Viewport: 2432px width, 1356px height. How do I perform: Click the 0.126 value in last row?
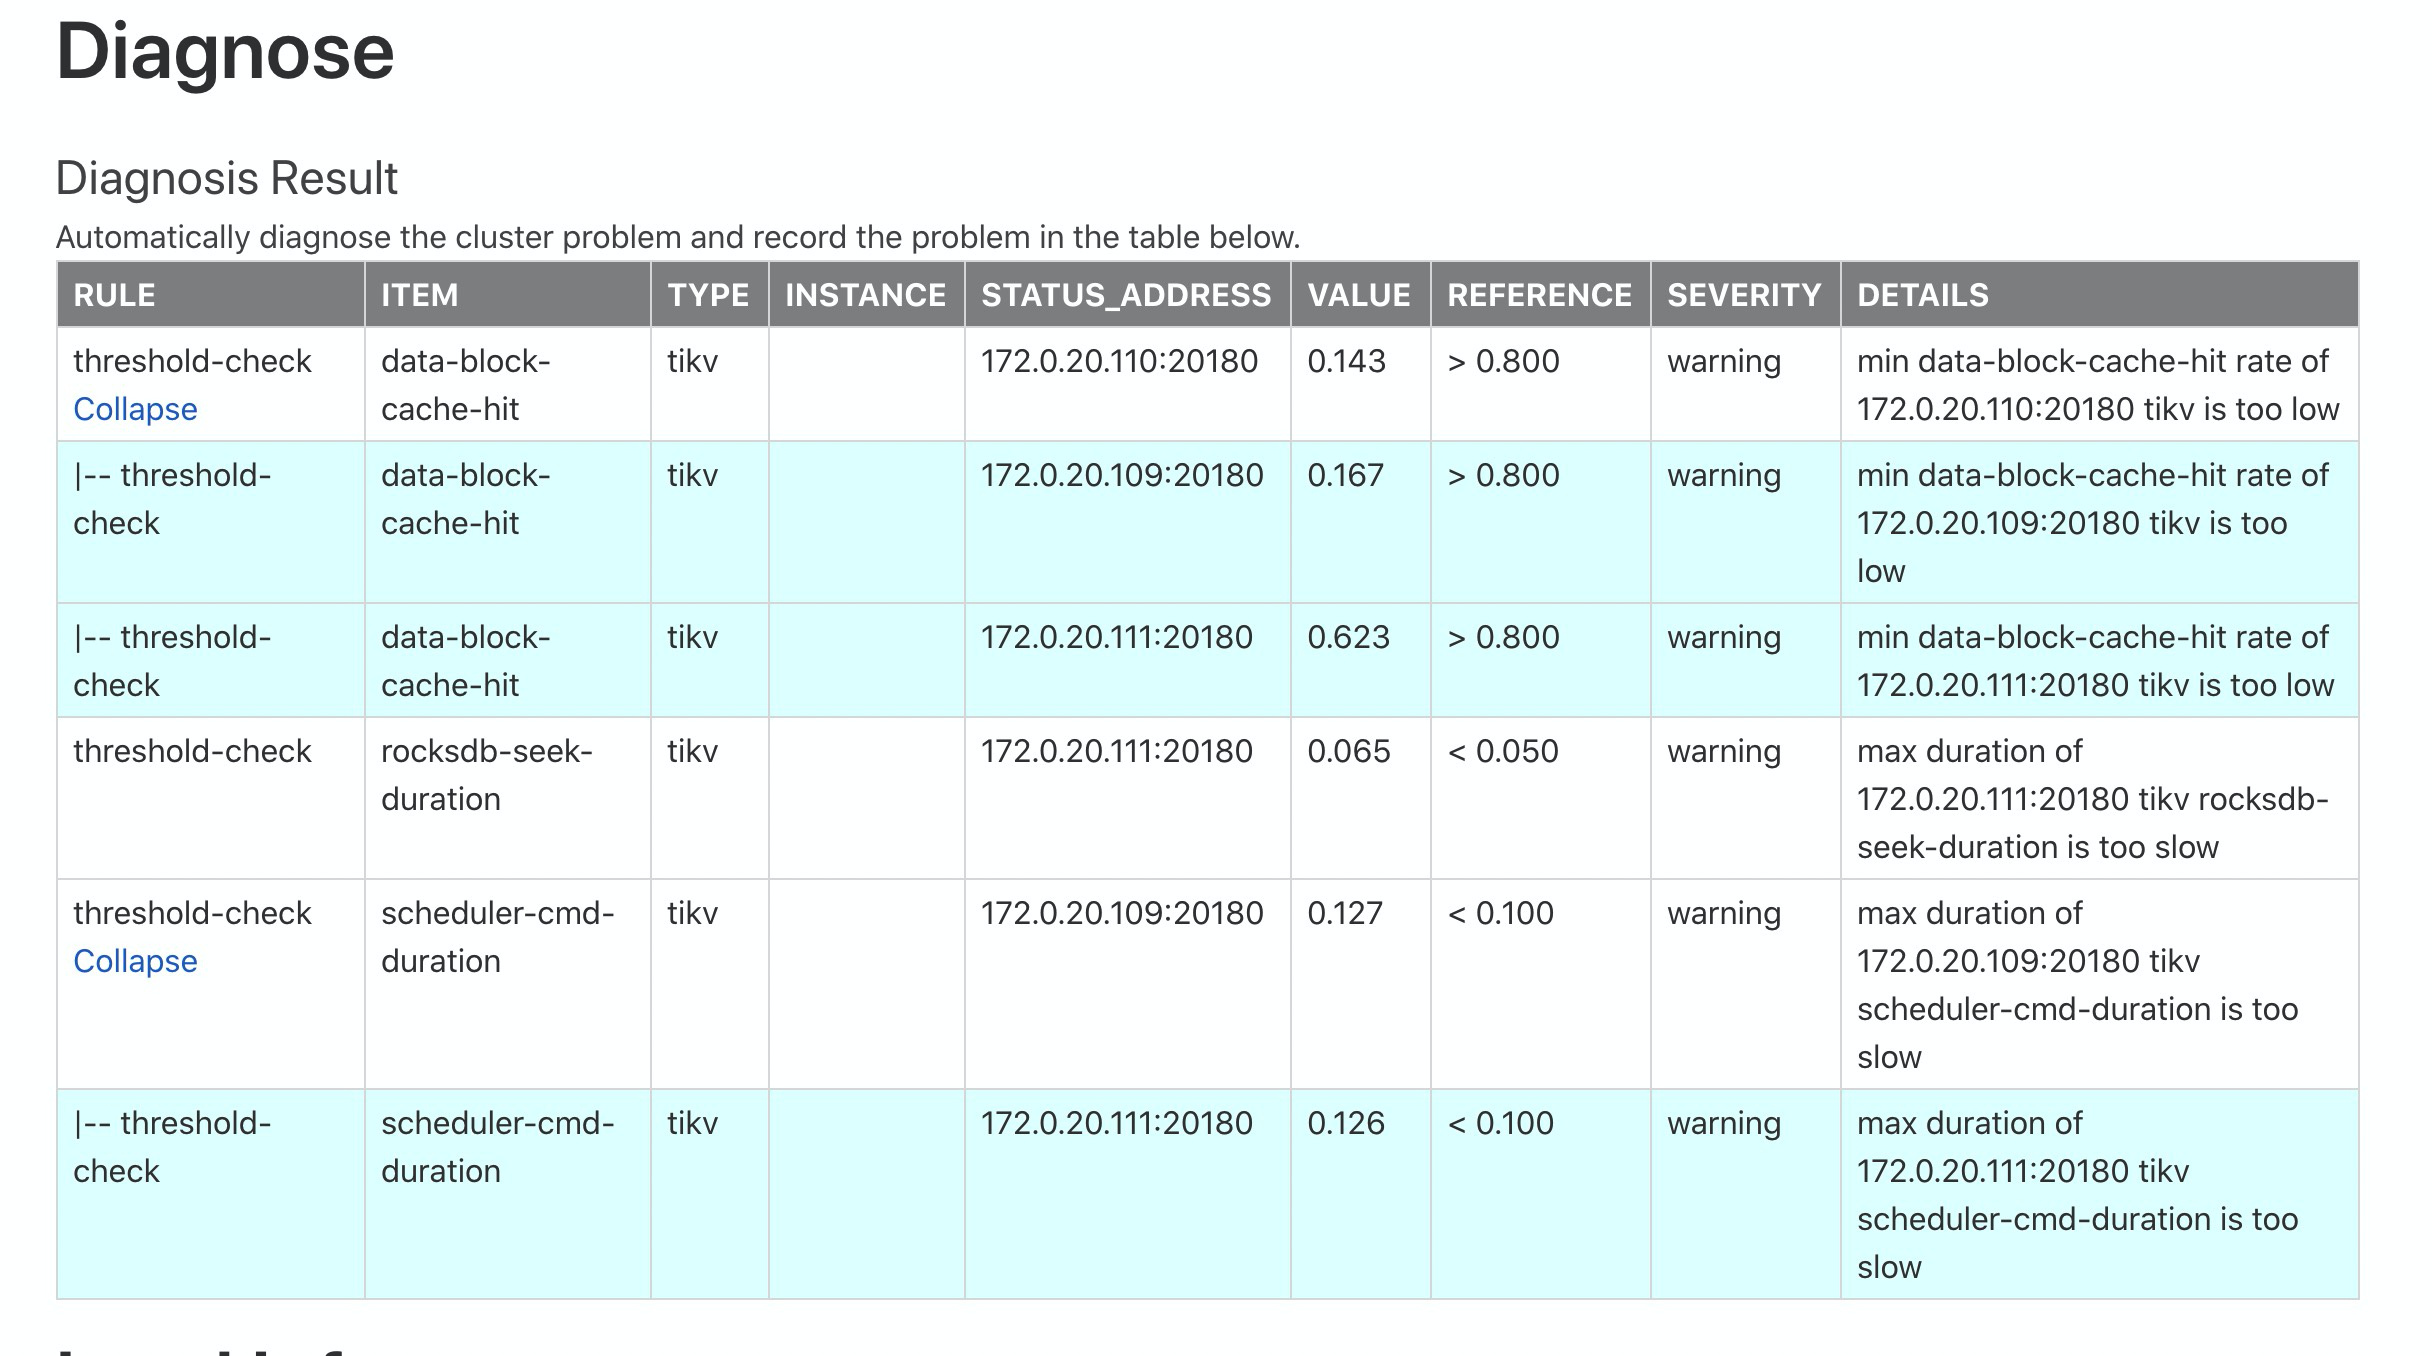pos(1346,1123)
